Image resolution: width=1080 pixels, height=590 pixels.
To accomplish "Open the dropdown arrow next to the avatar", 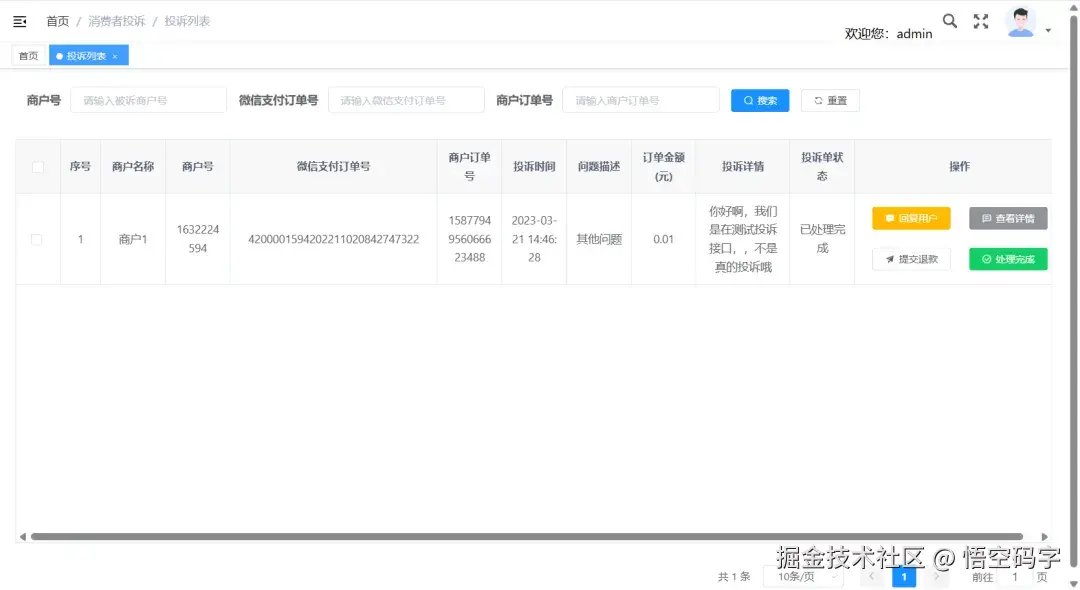I will pos(1050,28).
